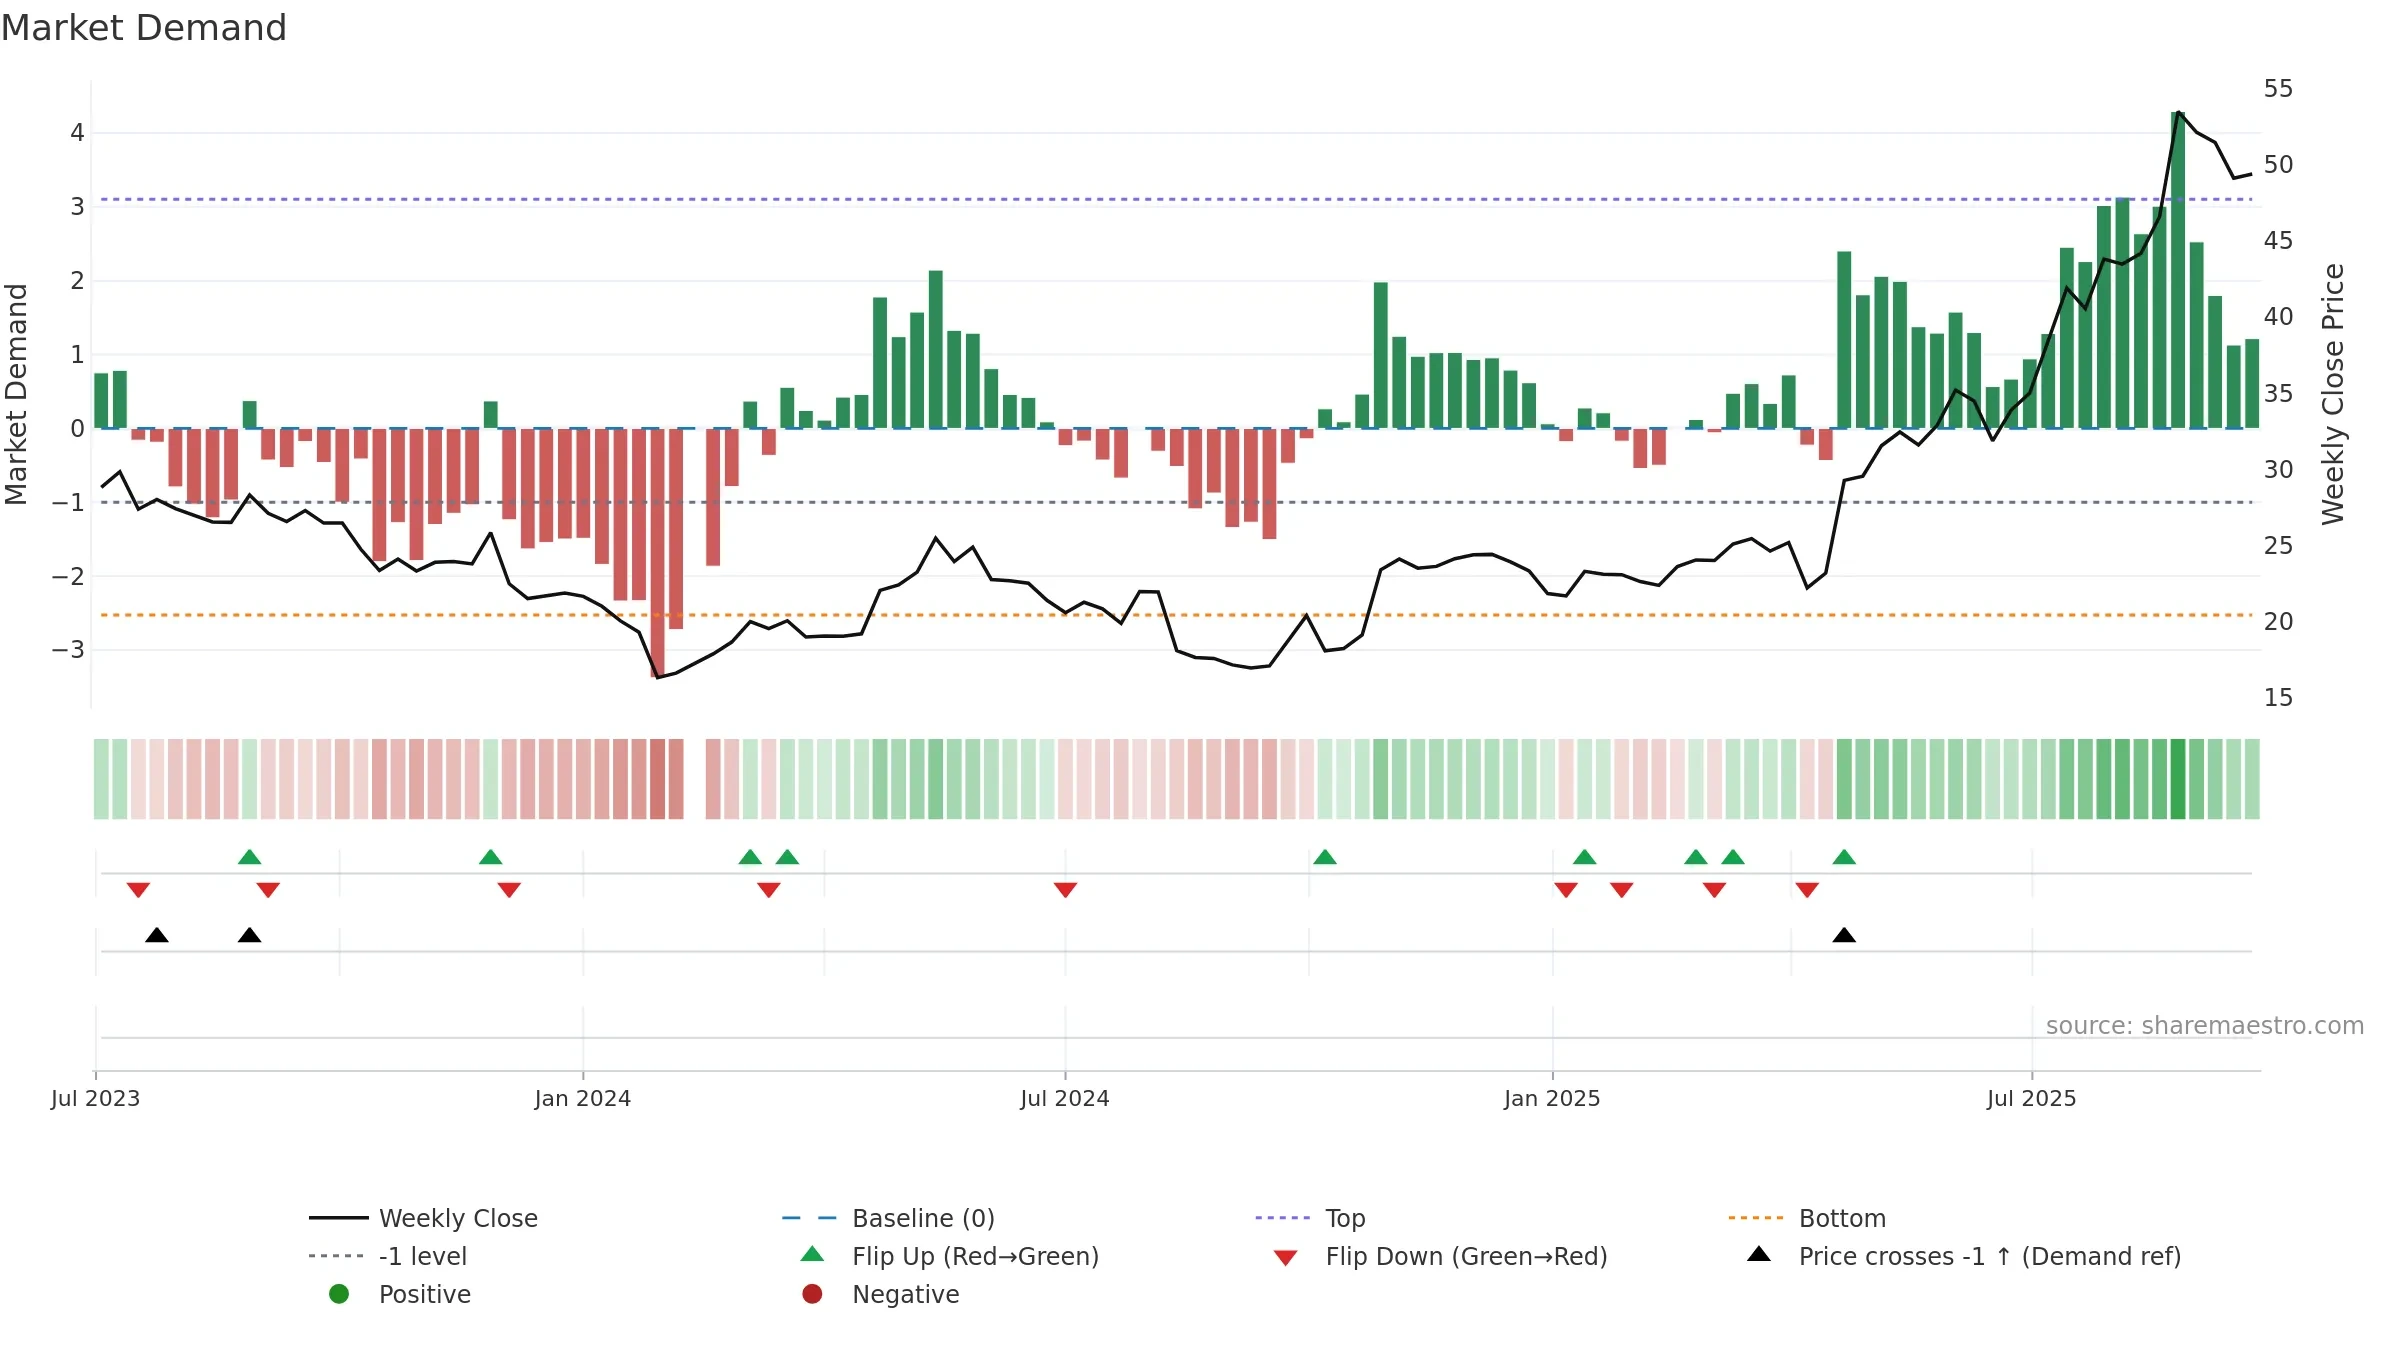Click the source: sharemaestro.com text
The image size is (2400, 1350).
2204,1025
